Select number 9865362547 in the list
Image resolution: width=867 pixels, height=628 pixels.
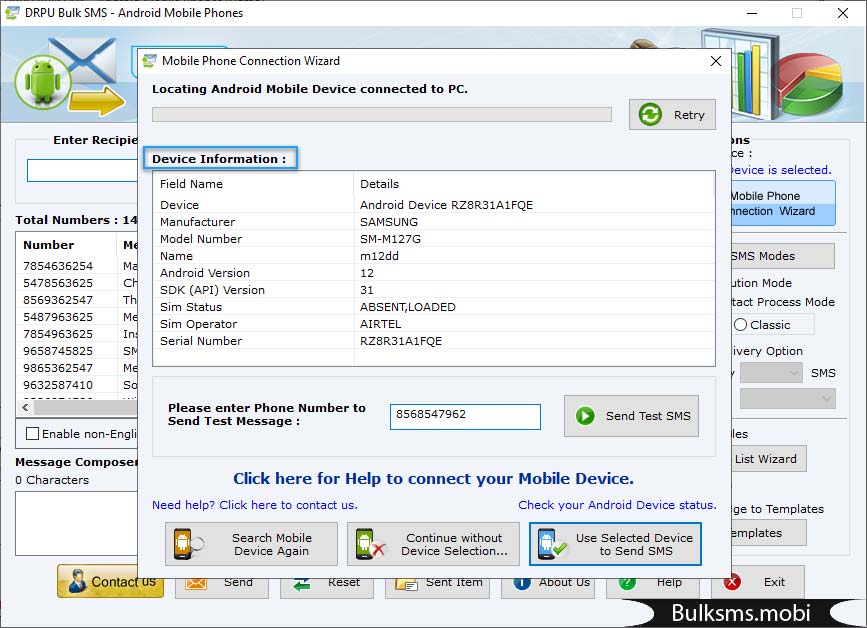pyautogui.click(x=58, y=368)
